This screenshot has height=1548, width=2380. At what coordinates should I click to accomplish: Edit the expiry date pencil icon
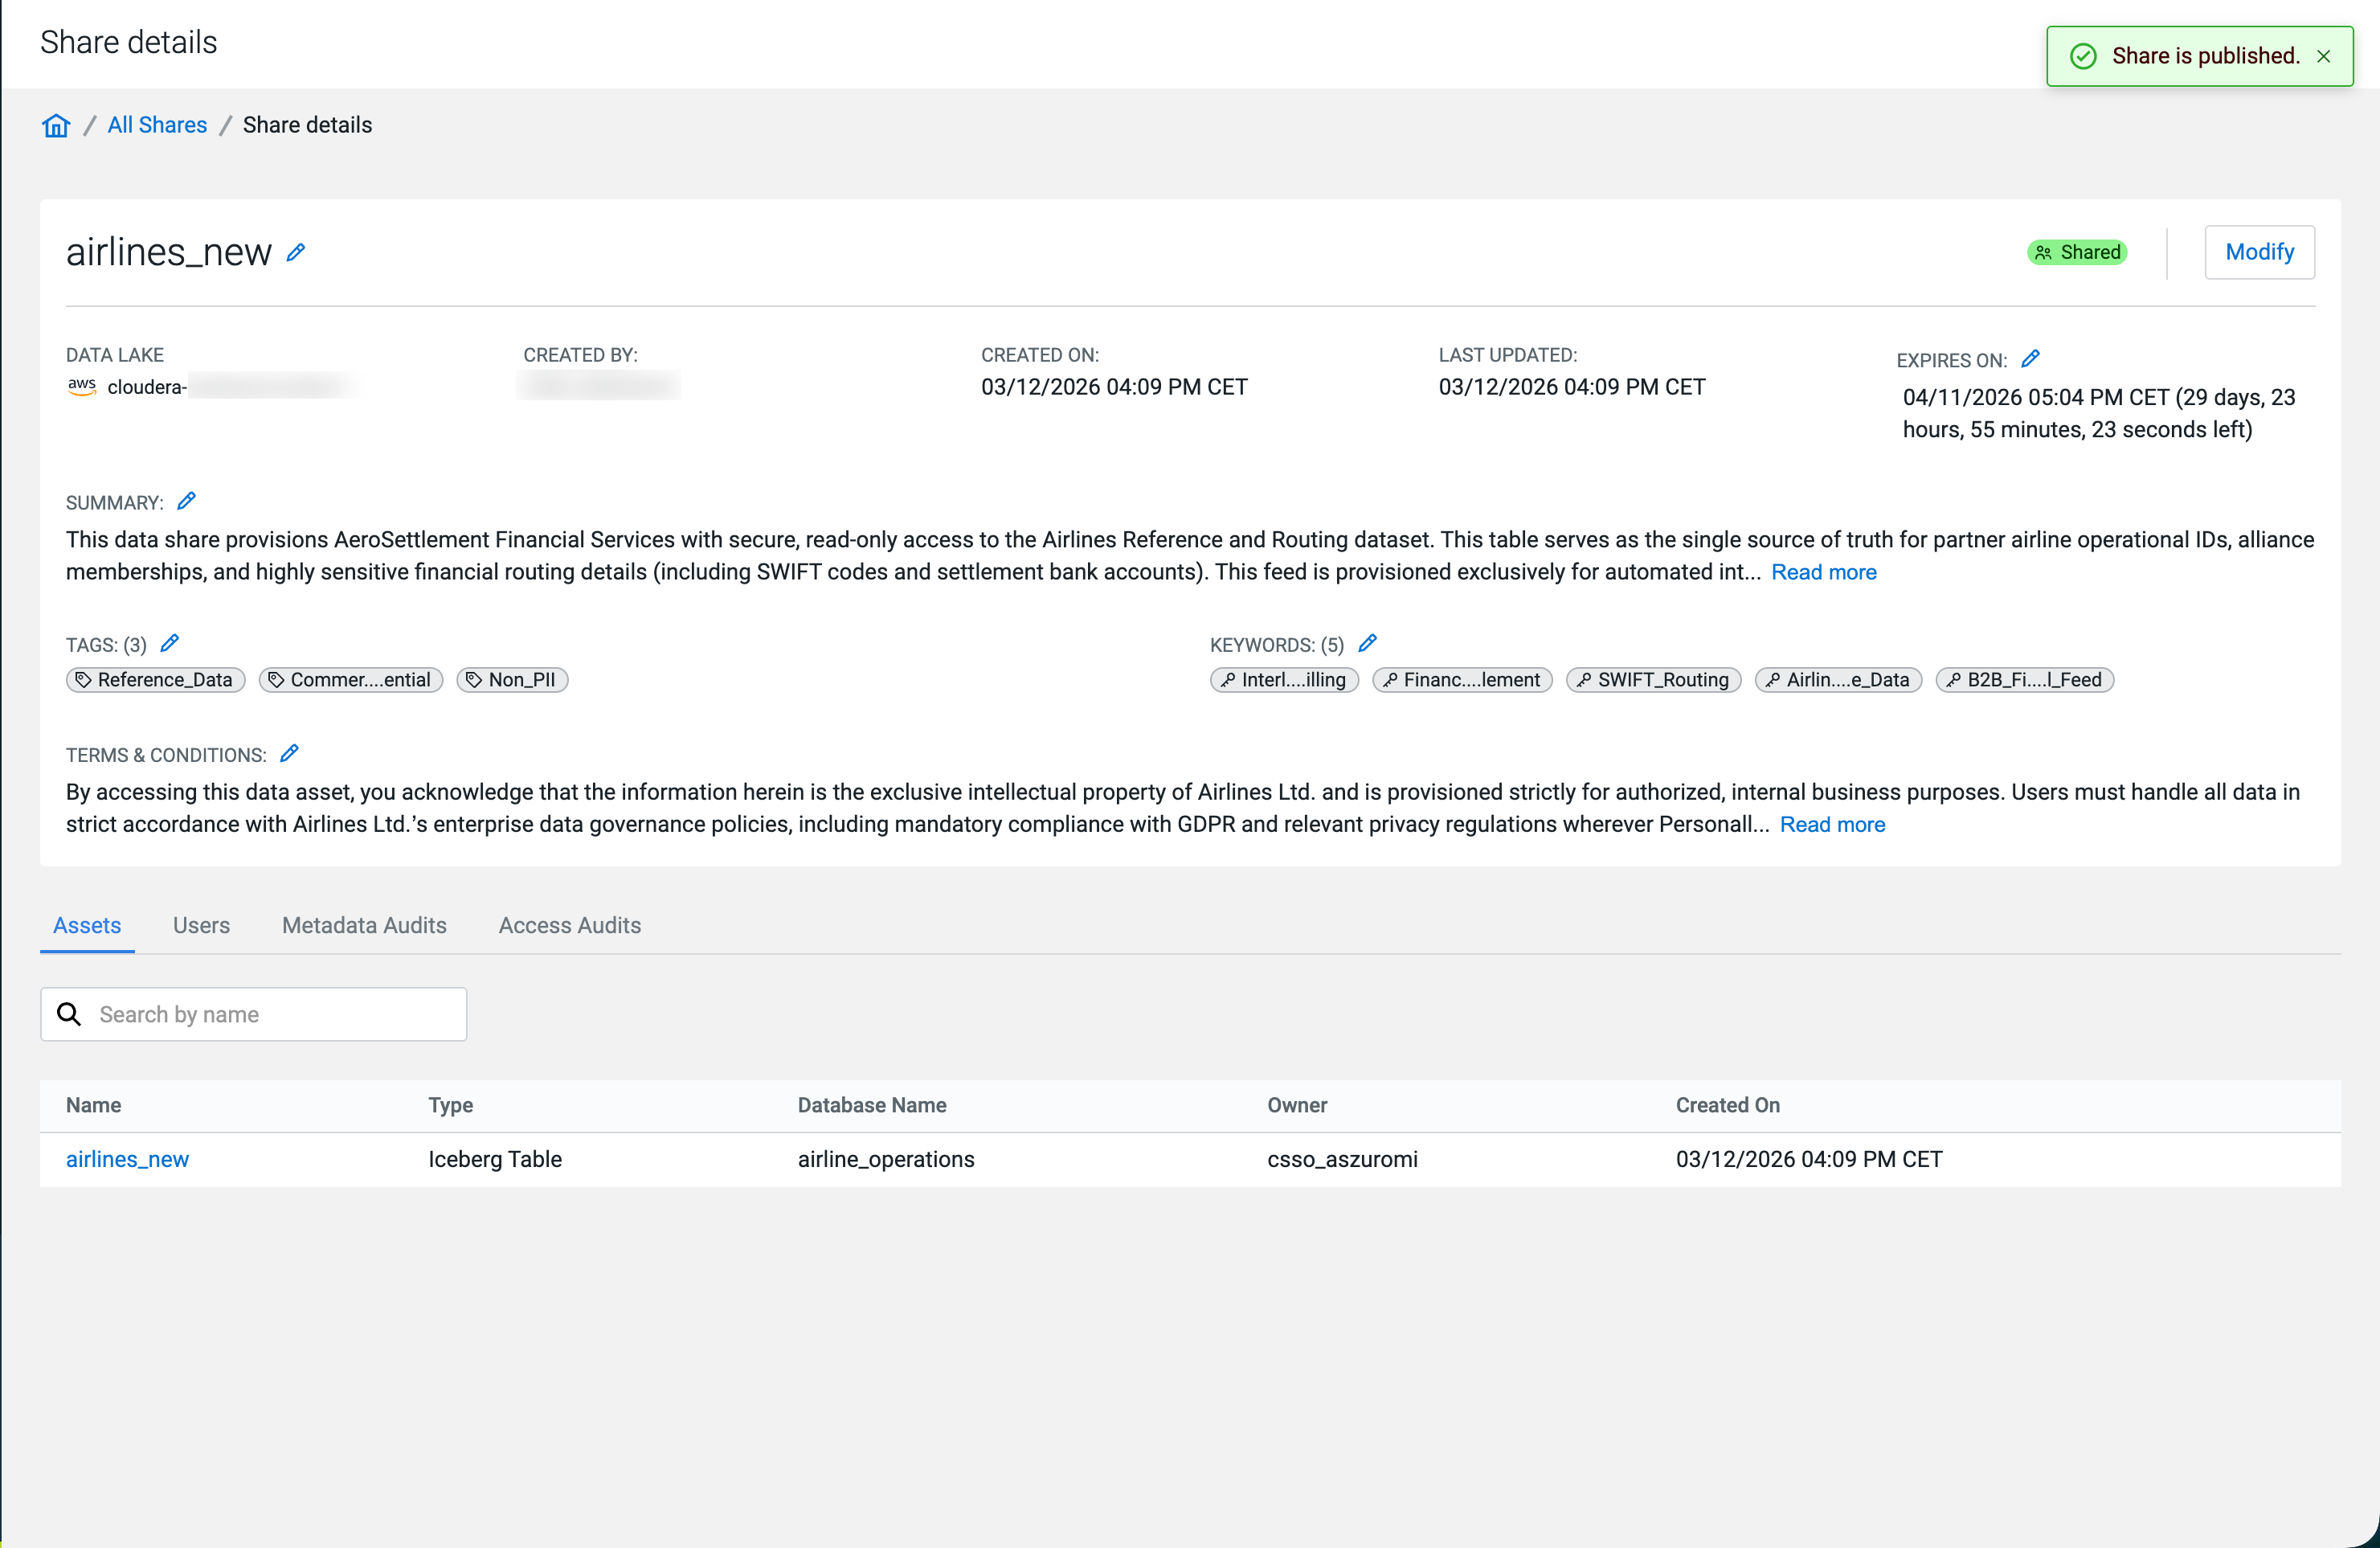coord(2030,359)
